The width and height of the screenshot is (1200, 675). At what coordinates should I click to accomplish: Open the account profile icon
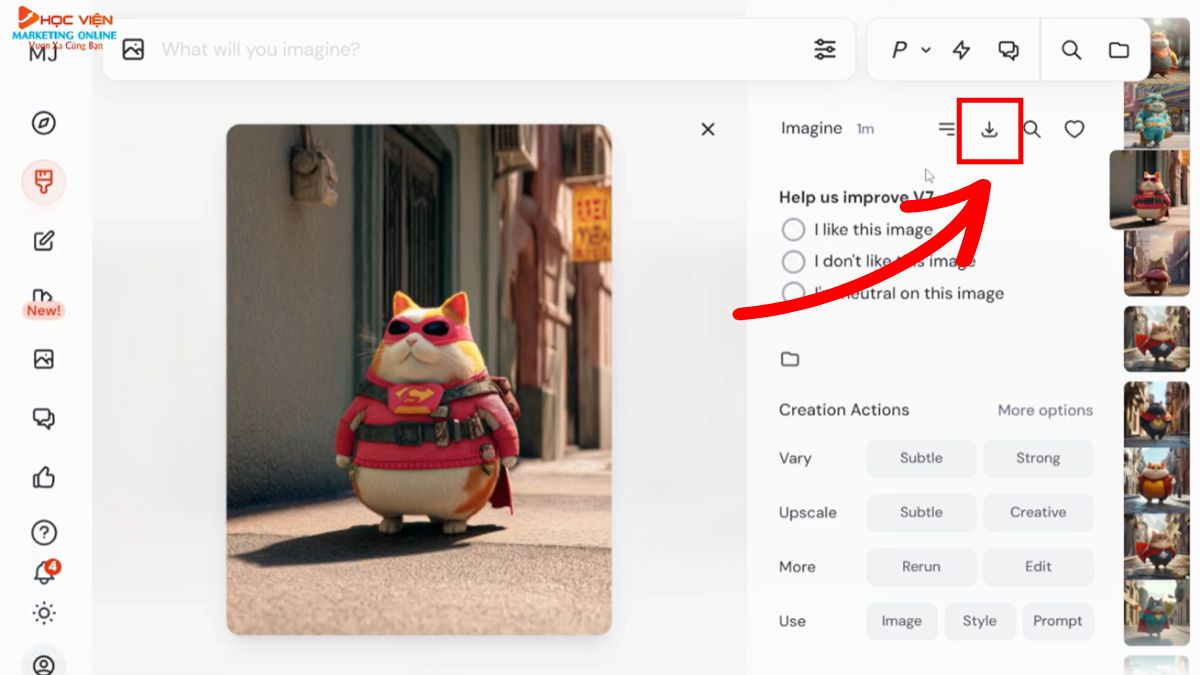pyautogui.click(x=44, y=664)
